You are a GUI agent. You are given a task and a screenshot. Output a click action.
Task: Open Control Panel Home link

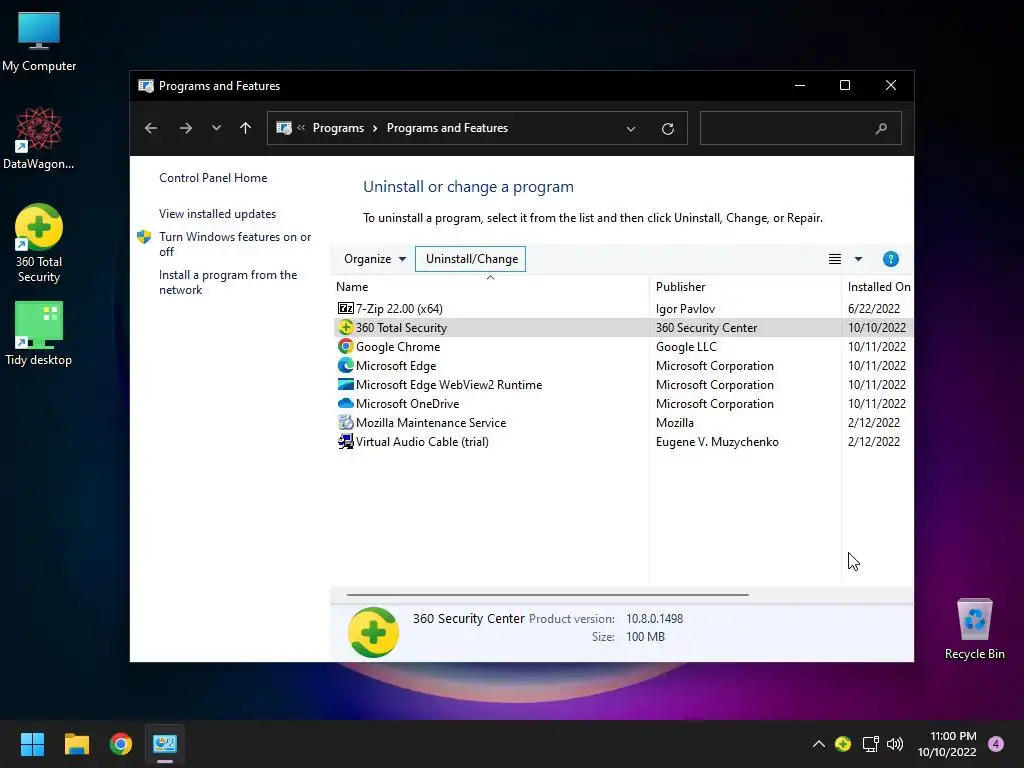coord(213,178)
